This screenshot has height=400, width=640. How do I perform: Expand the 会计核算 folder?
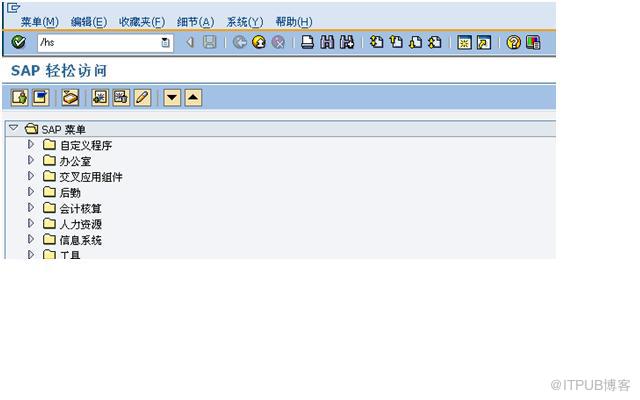click(x=31, y=207)
